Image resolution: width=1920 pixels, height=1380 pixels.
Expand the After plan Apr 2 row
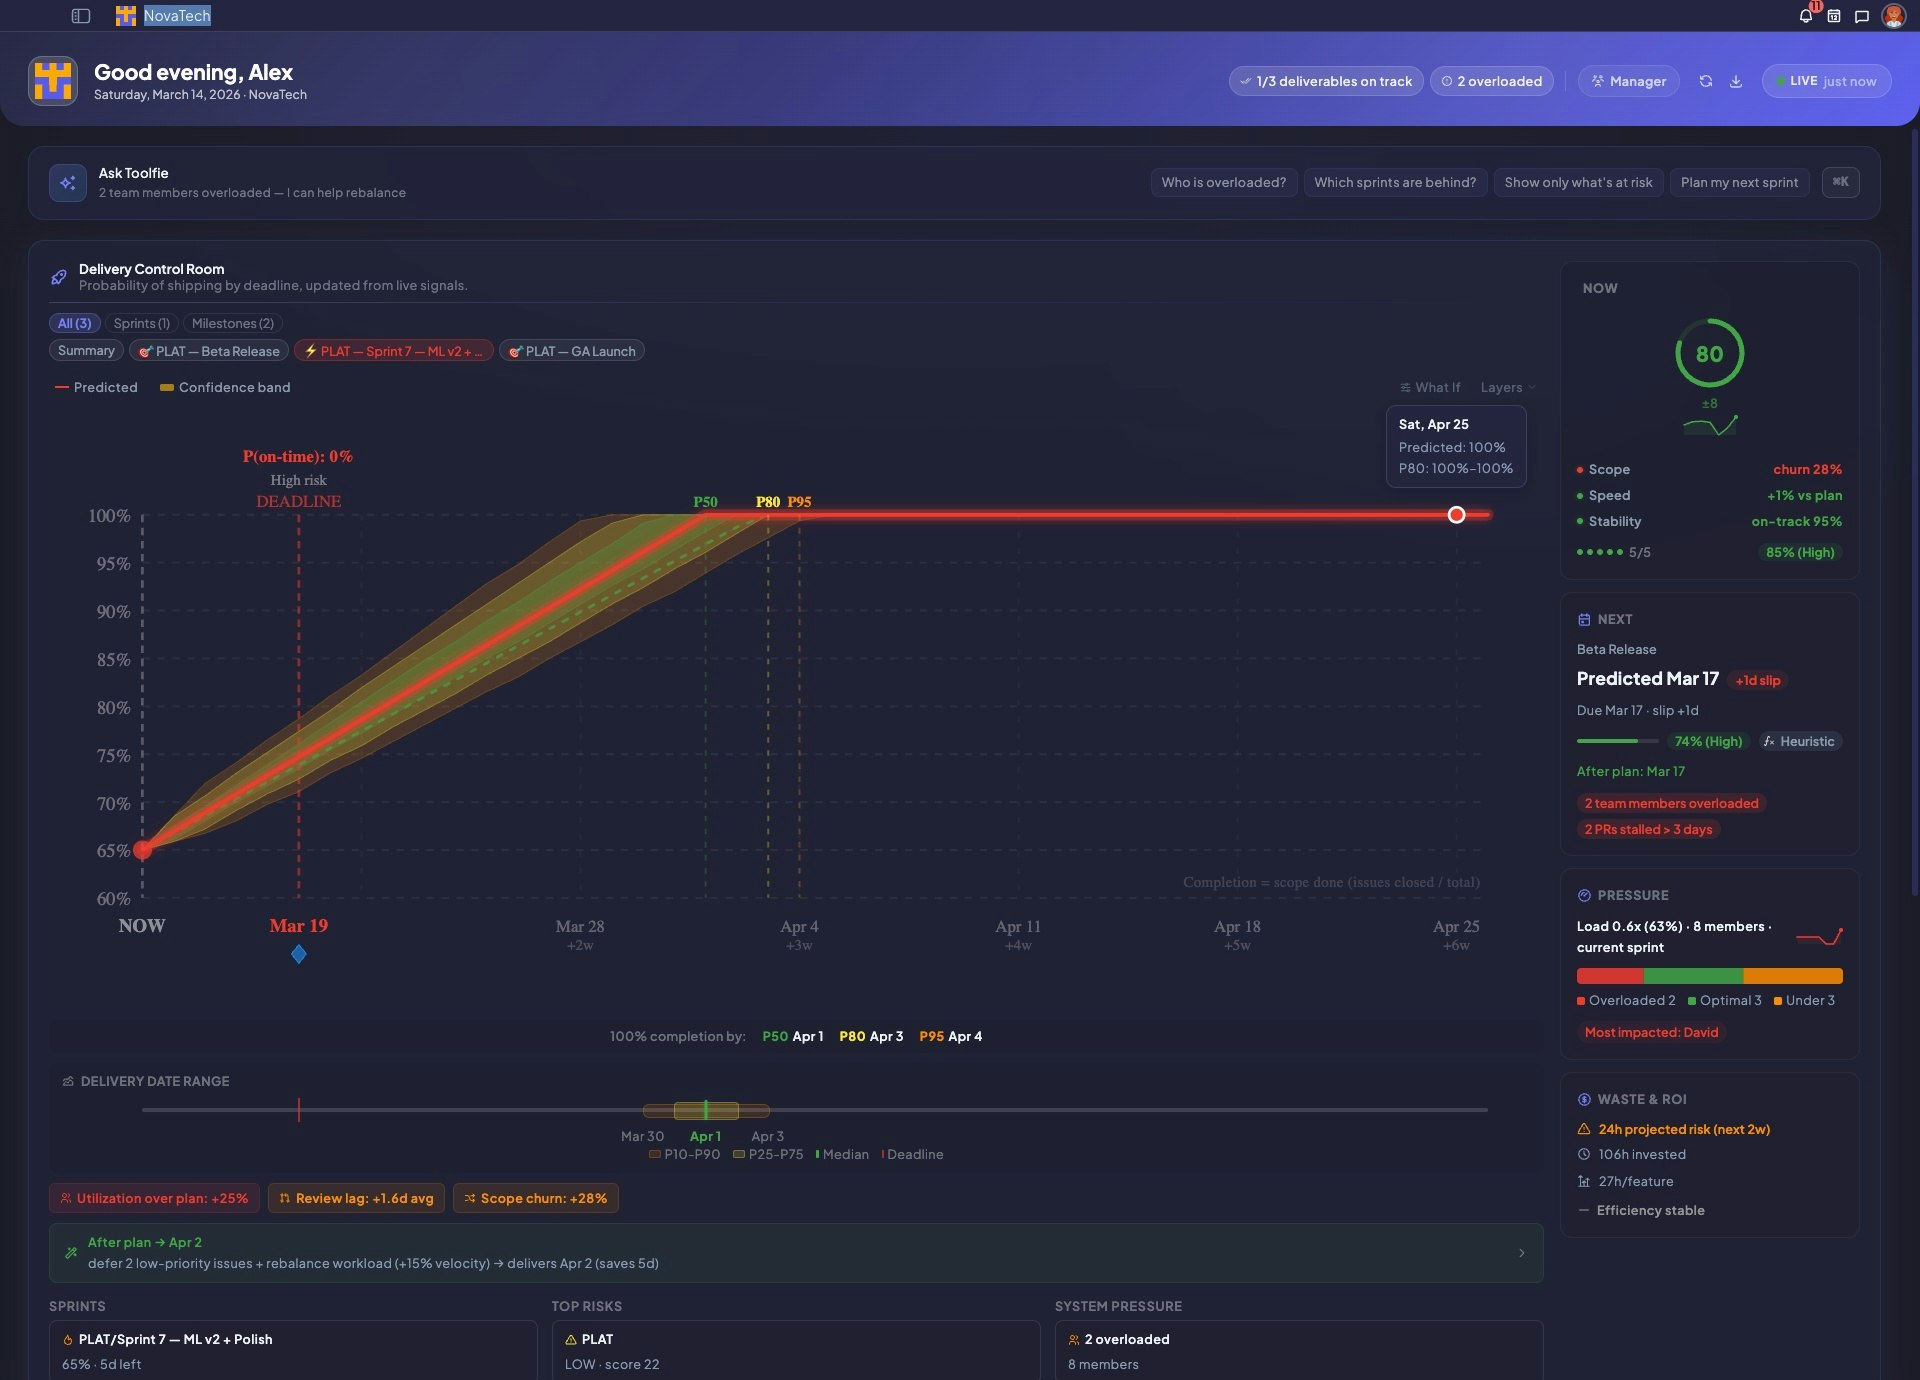click(1521, 1253)
